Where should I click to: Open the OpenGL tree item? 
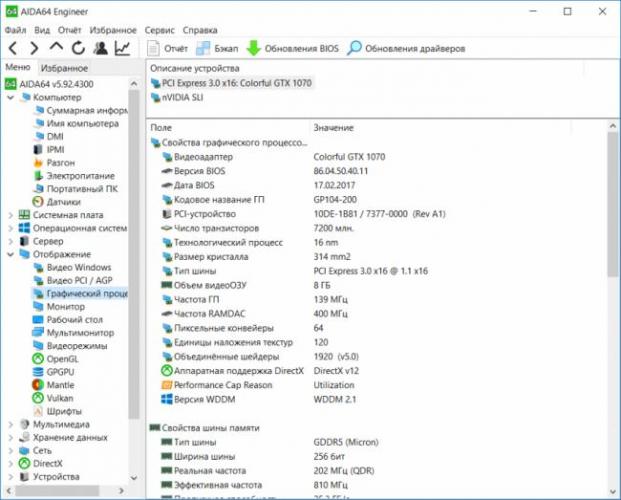coord(55,359)
